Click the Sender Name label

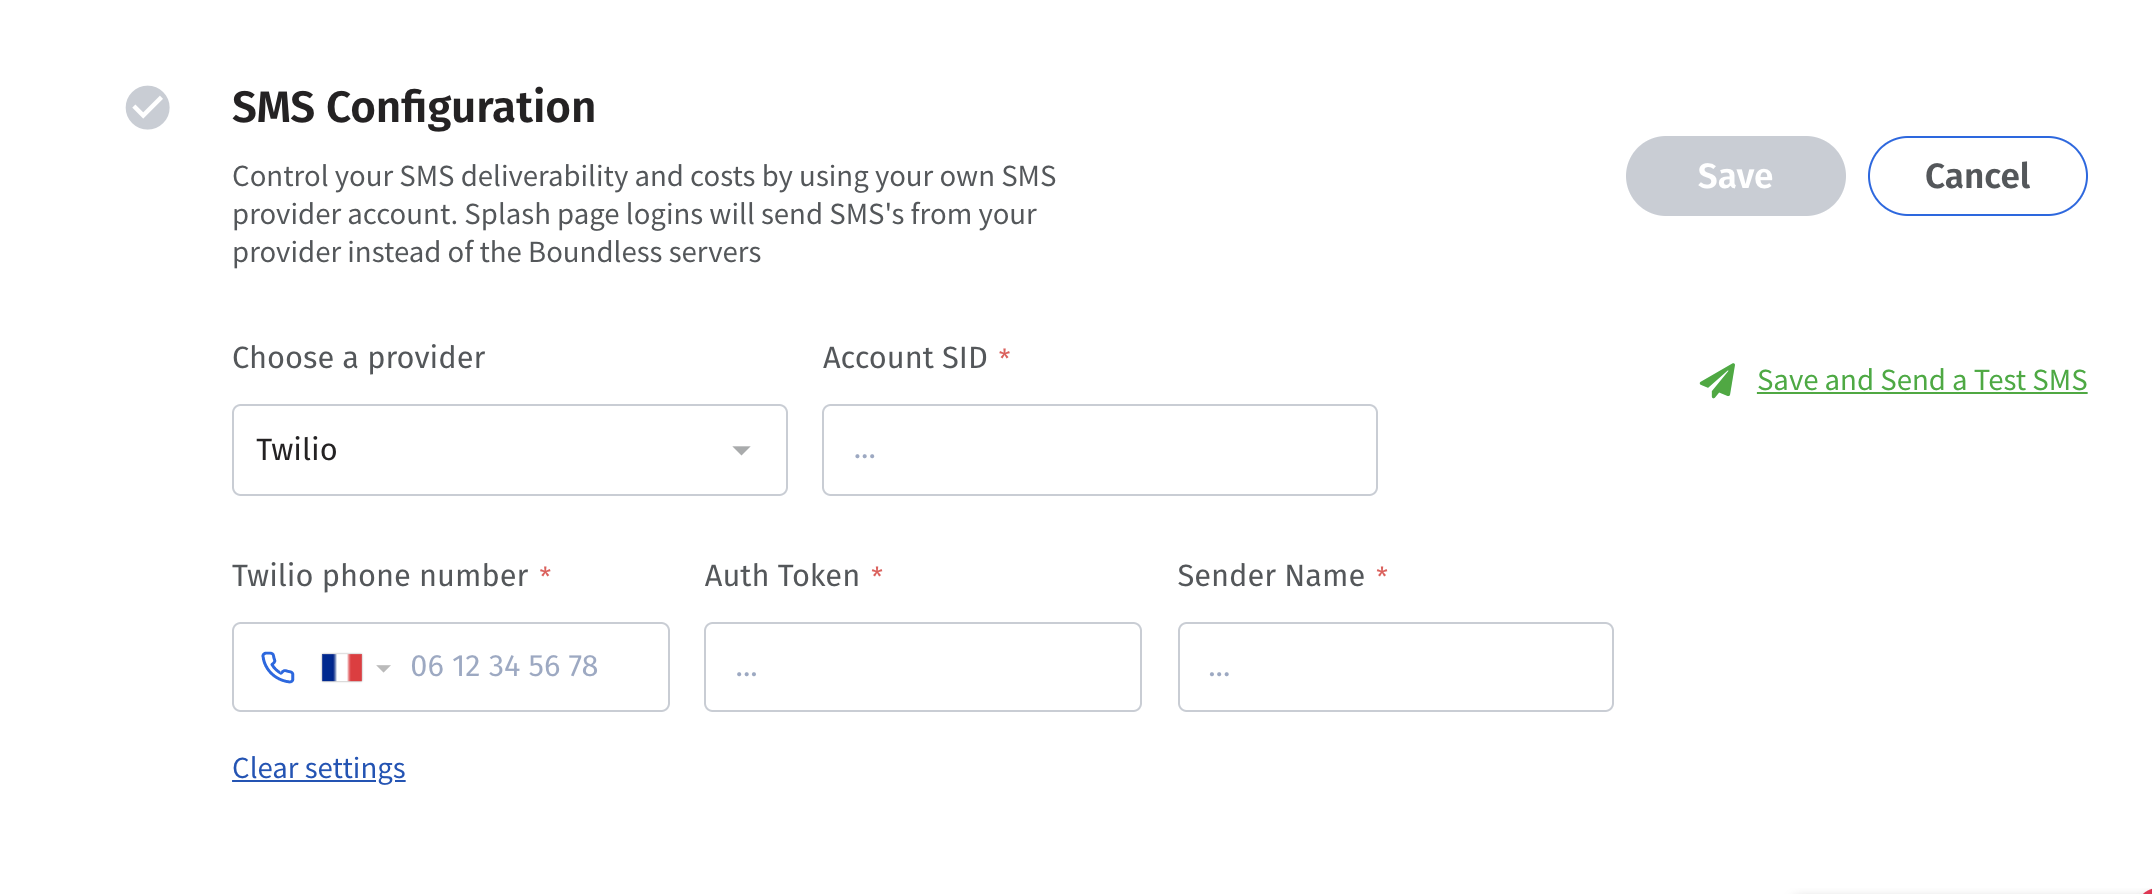click(x=1271, y=576)
